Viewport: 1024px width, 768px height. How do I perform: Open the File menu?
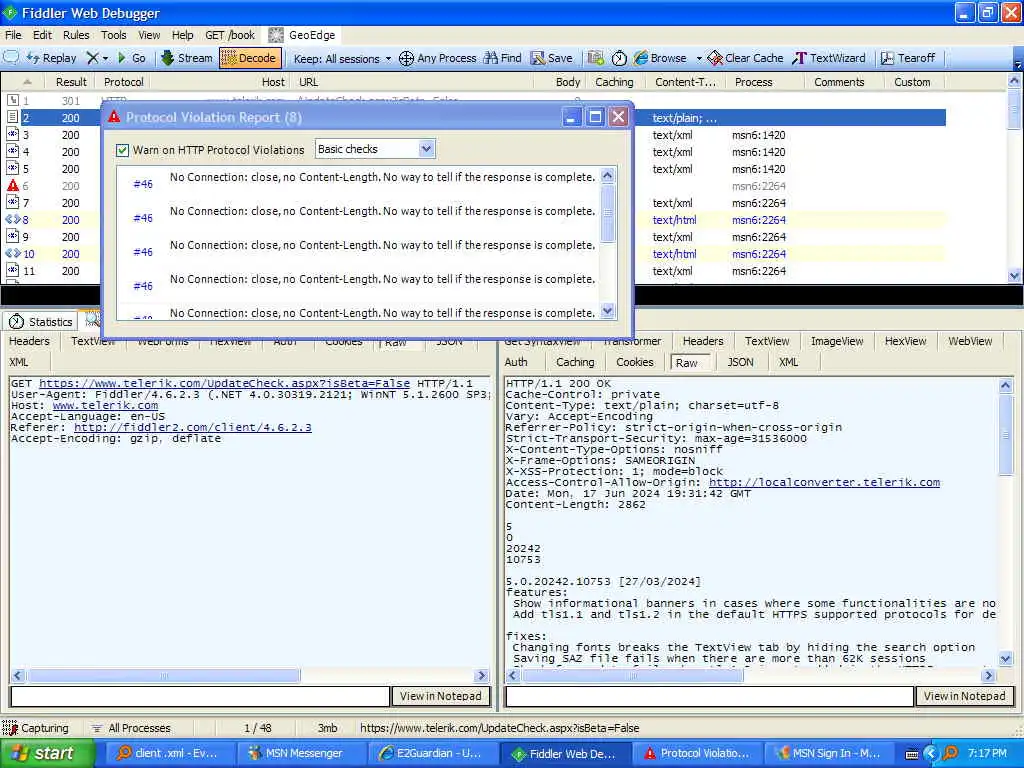click(13, 35)
